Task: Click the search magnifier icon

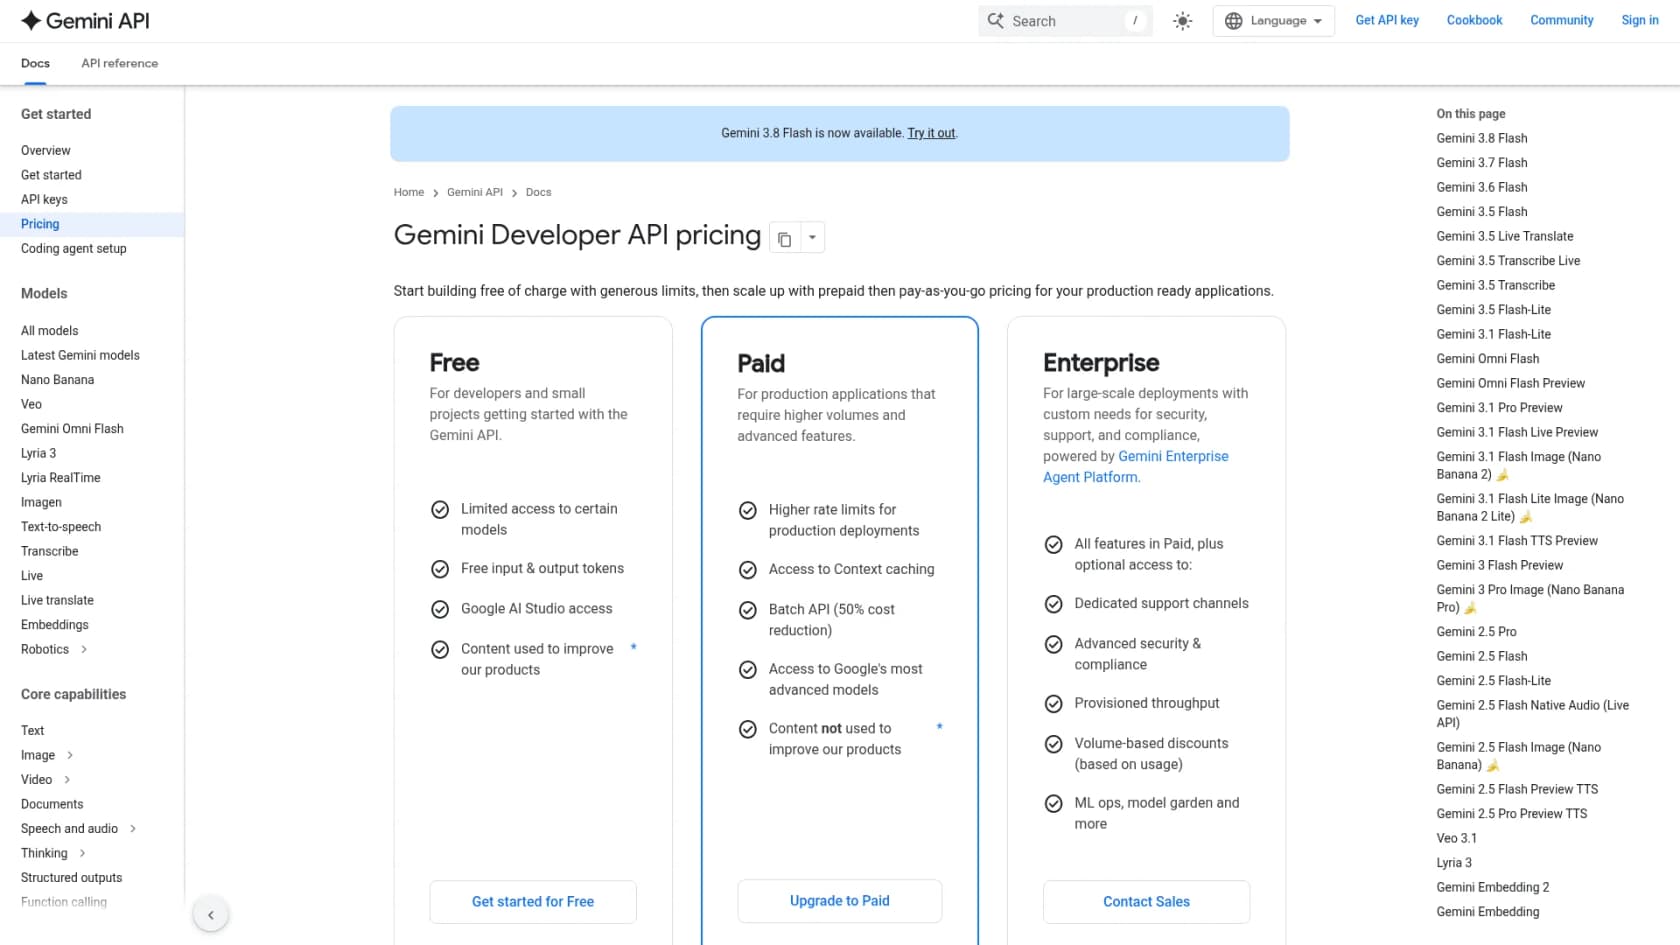Action: tap(995, 21)
